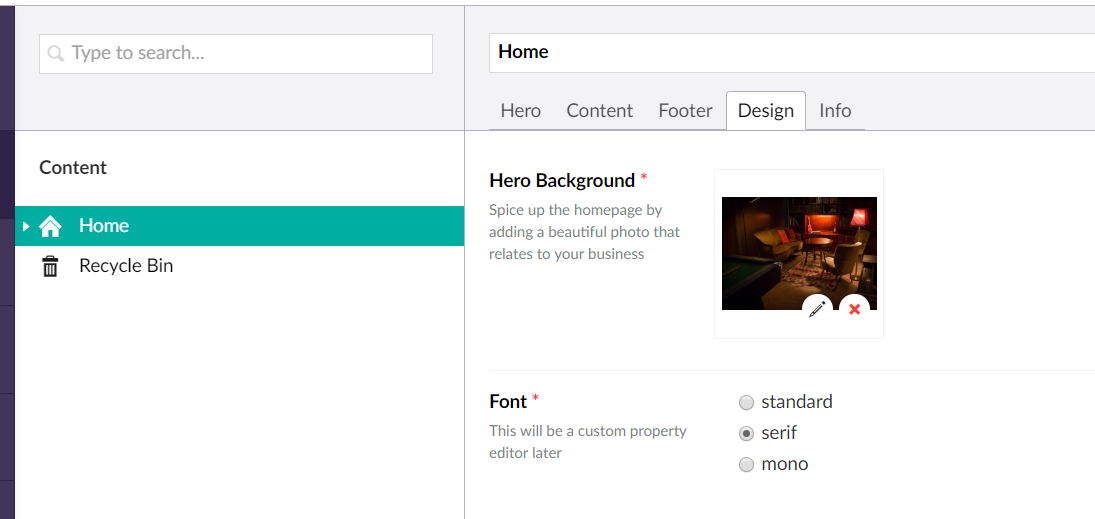Open the Info tab
This screenshot has height=519, width=1095.
[835, 111]
